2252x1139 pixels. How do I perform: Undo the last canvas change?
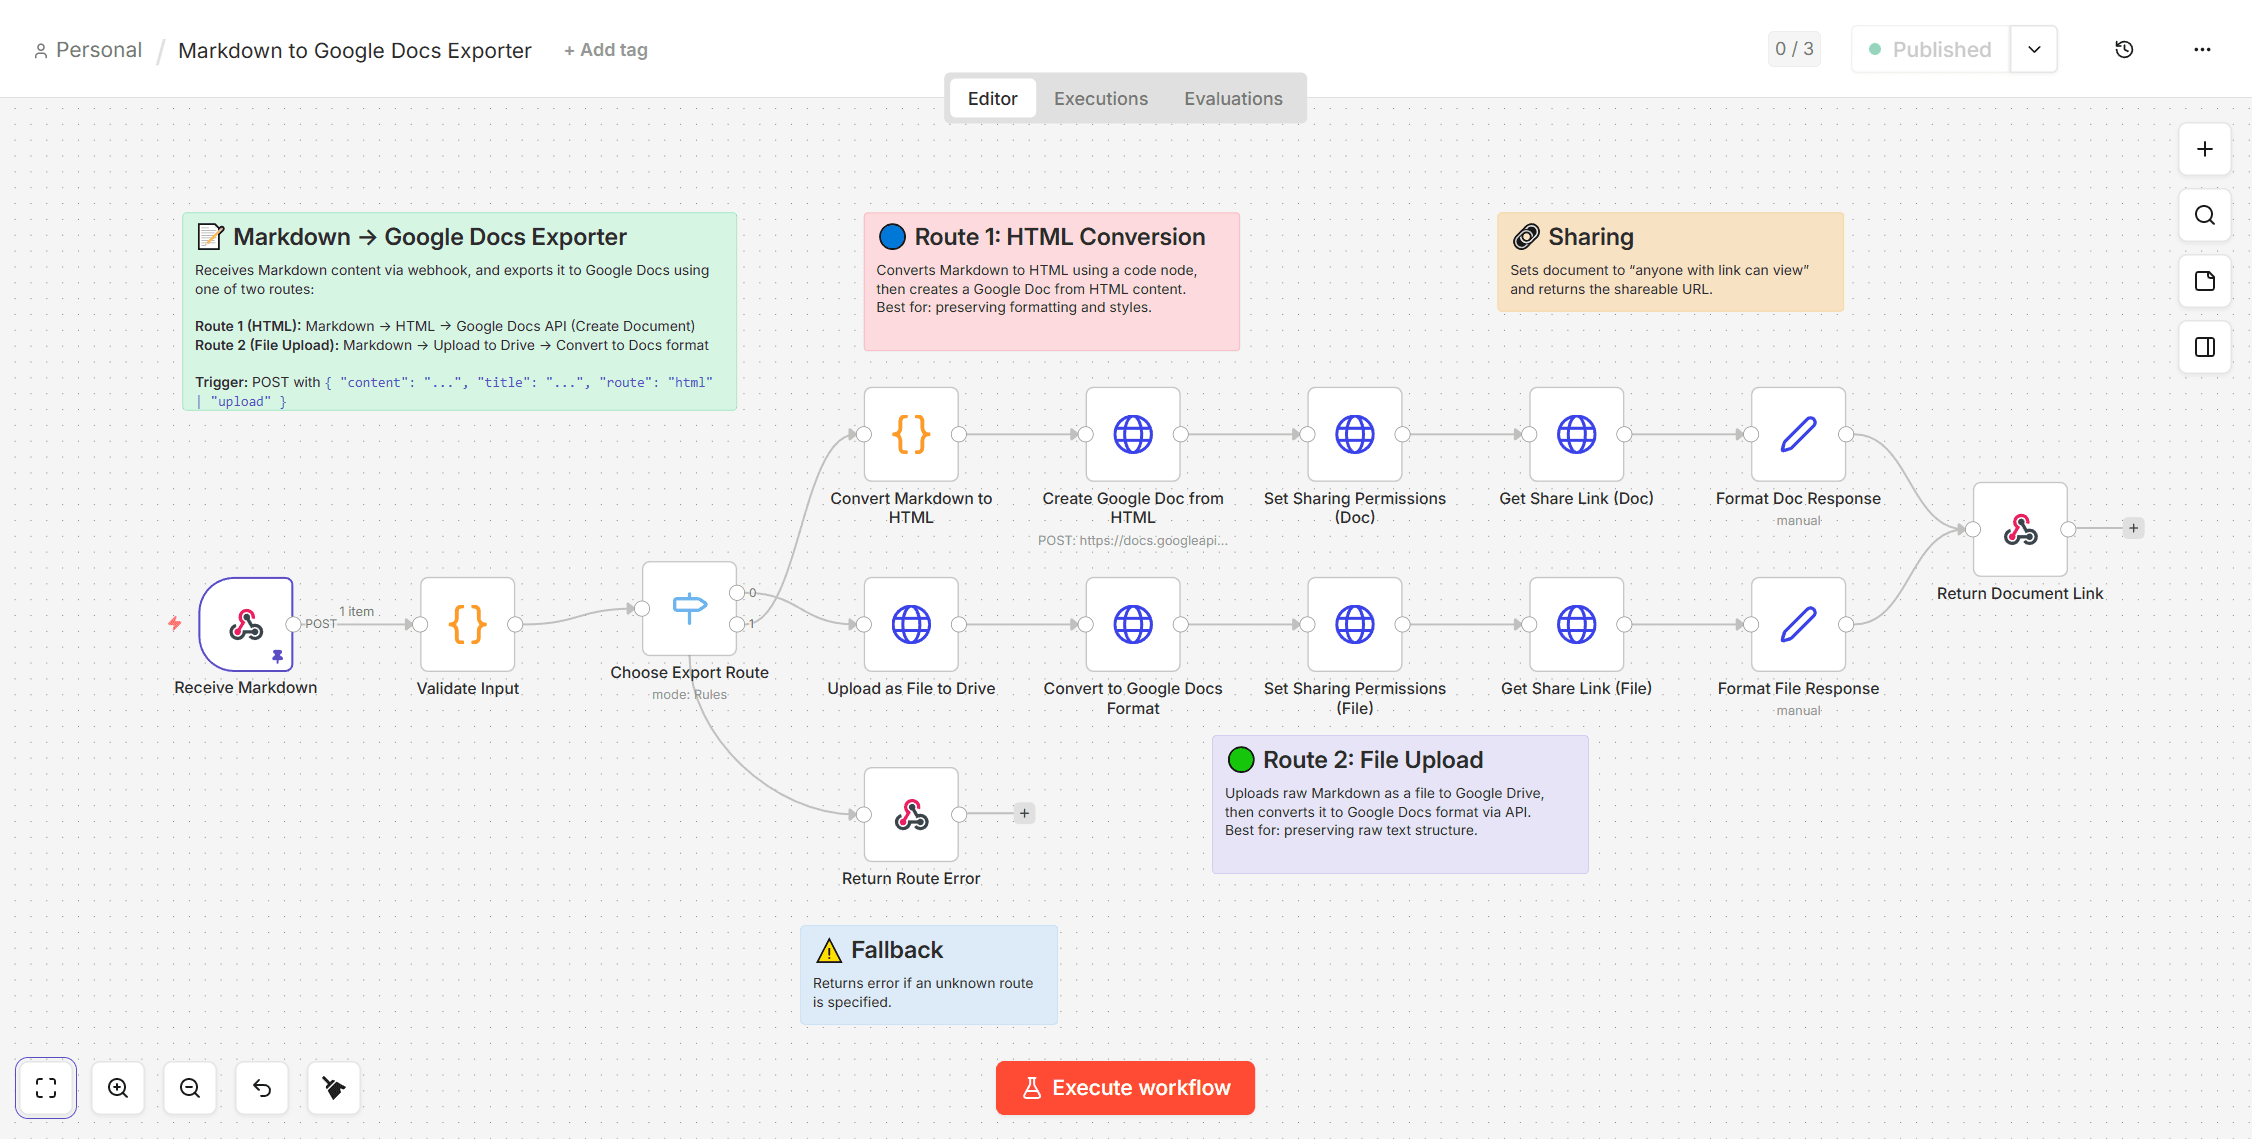click(x=262, y=1088)
